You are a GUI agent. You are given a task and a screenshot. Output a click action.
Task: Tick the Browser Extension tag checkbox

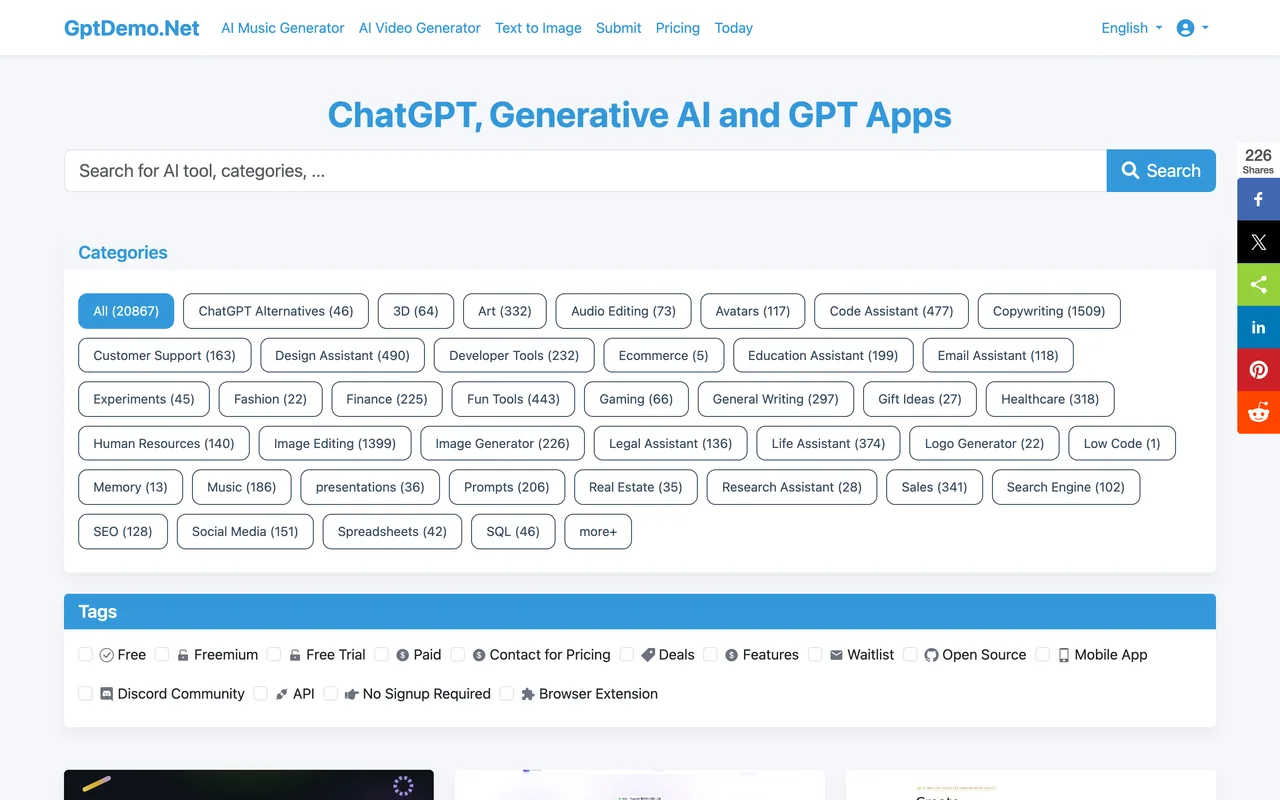[507, 693]
